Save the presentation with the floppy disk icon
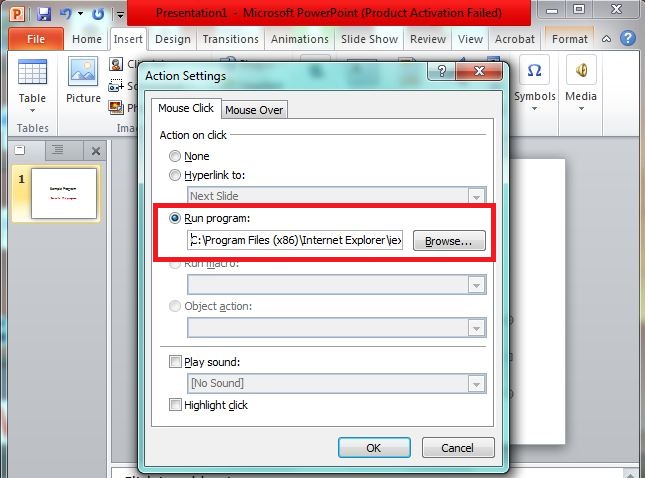This screenshot has height=478, width=645. [x=44, y=14]
